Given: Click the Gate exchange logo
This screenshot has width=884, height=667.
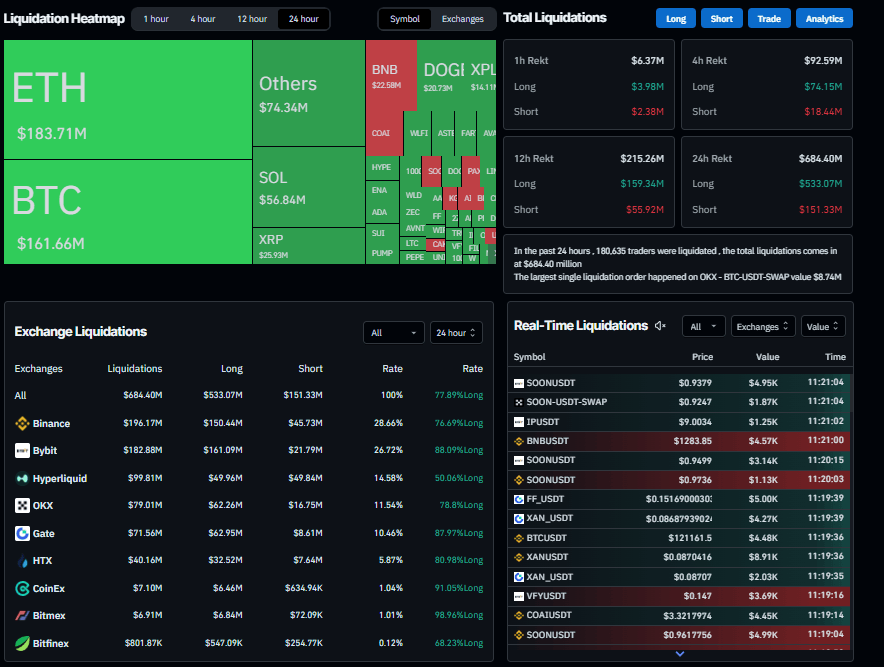Looking at the screenshot, I should (x=21, y=533).
